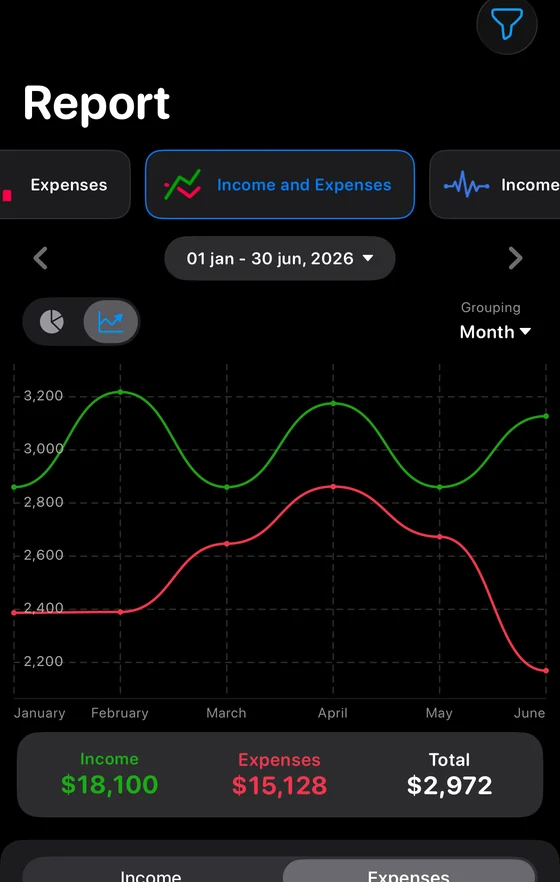Image resolution: width=560 pixels, height=882 pixels.
Task: Click the Report heading
Action: pyautogui.click(x=96, y=104)
